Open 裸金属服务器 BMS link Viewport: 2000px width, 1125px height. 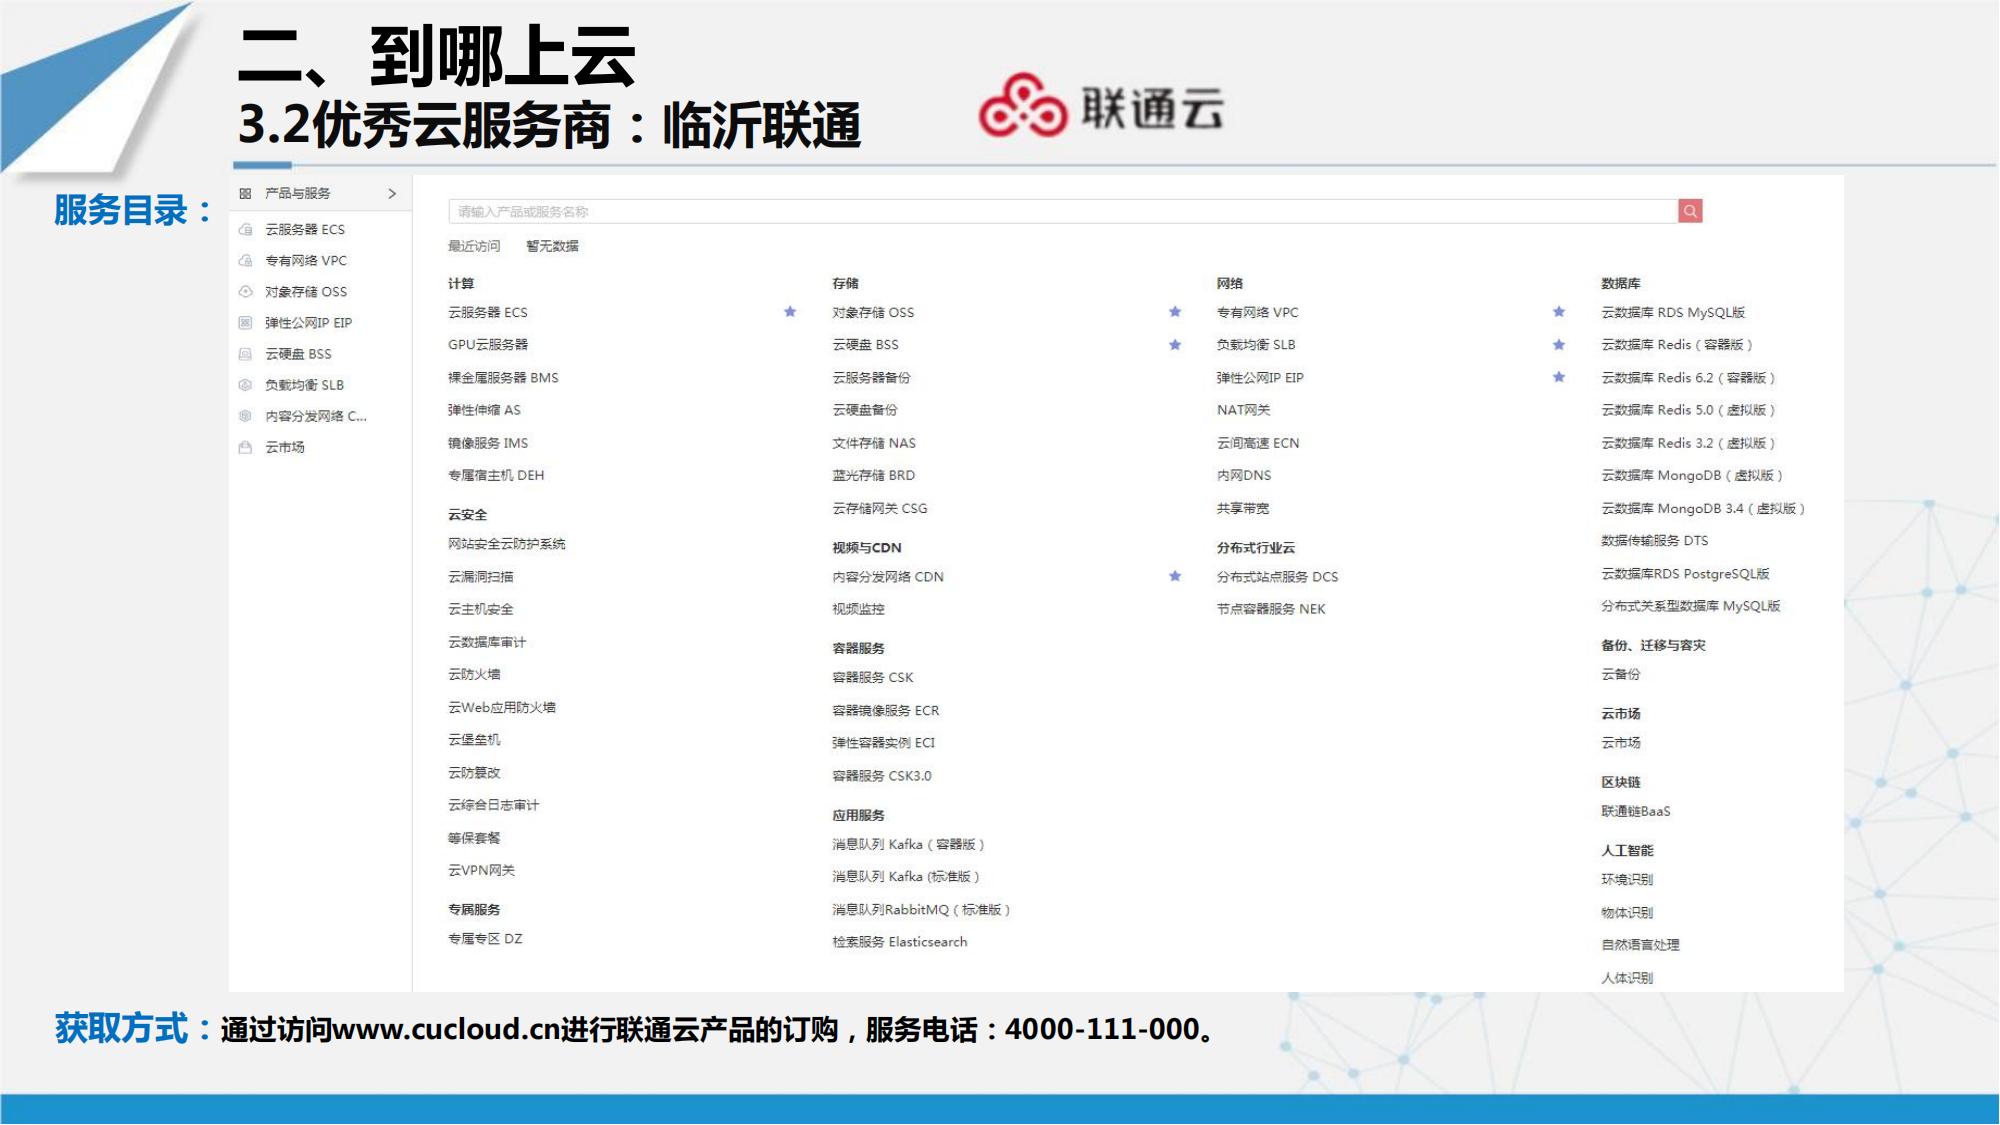(503, 378)
